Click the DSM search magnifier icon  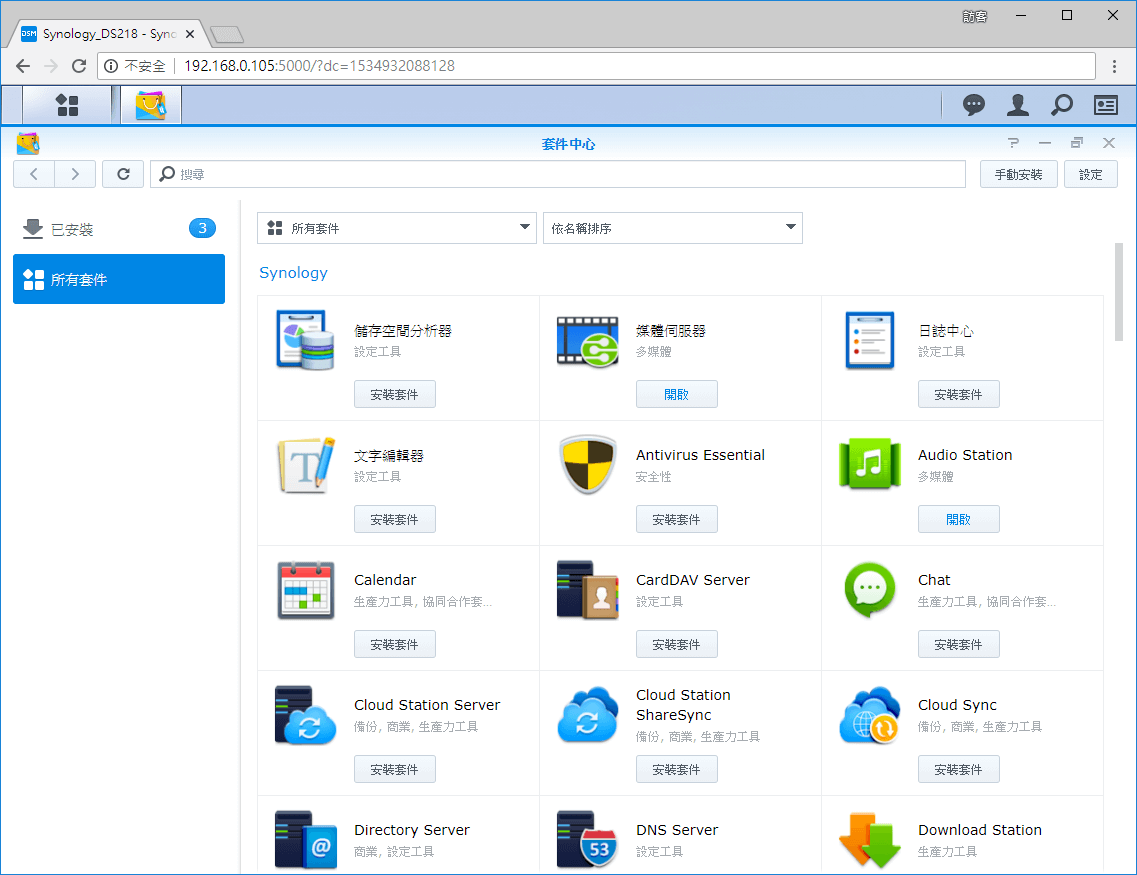(1061, 105)
